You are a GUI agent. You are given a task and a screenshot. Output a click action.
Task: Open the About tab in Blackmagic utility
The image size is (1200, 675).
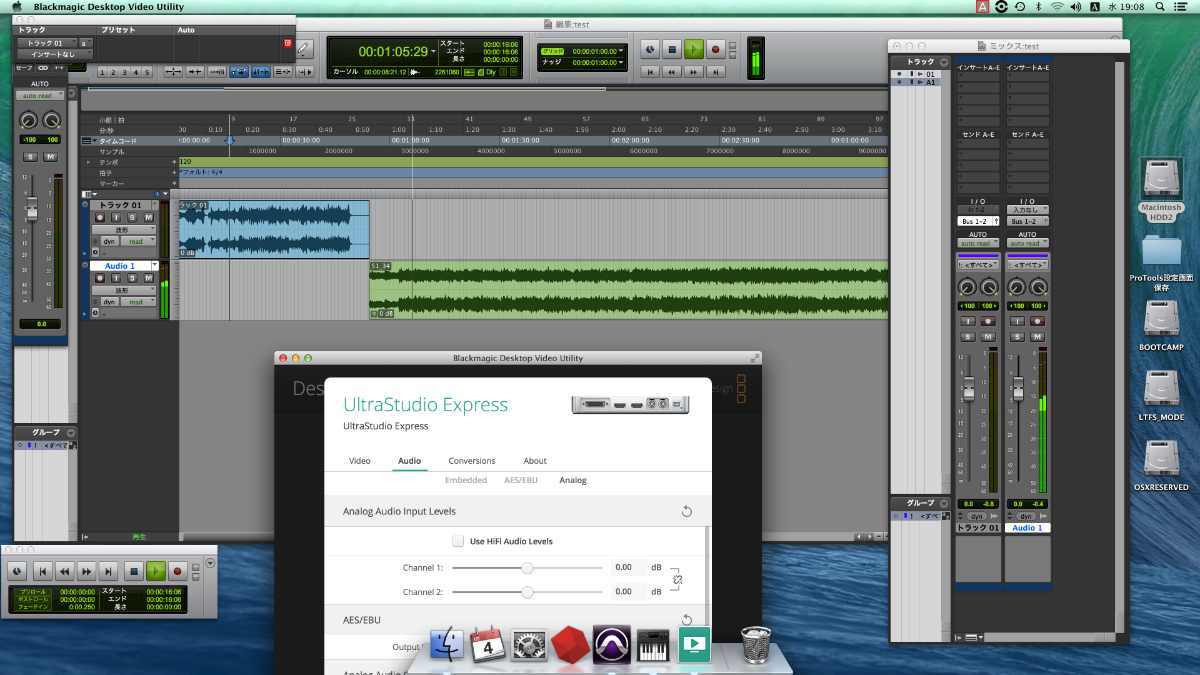point(535,461)
